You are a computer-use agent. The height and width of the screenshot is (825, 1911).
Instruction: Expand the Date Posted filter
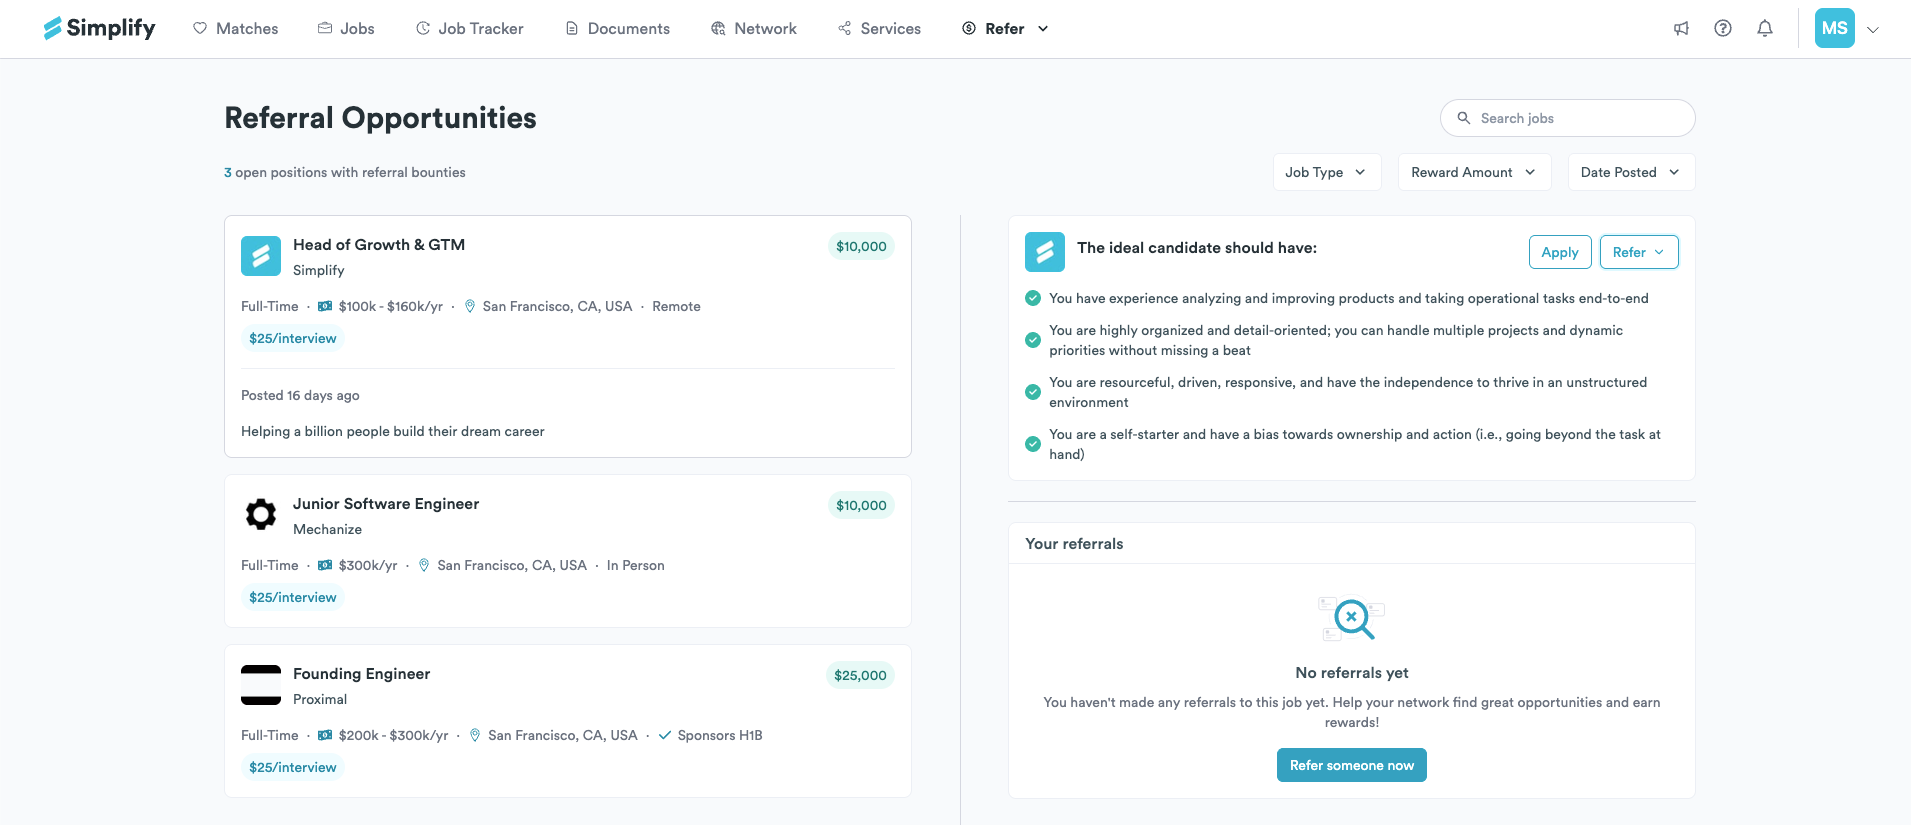pos(1632,172)
